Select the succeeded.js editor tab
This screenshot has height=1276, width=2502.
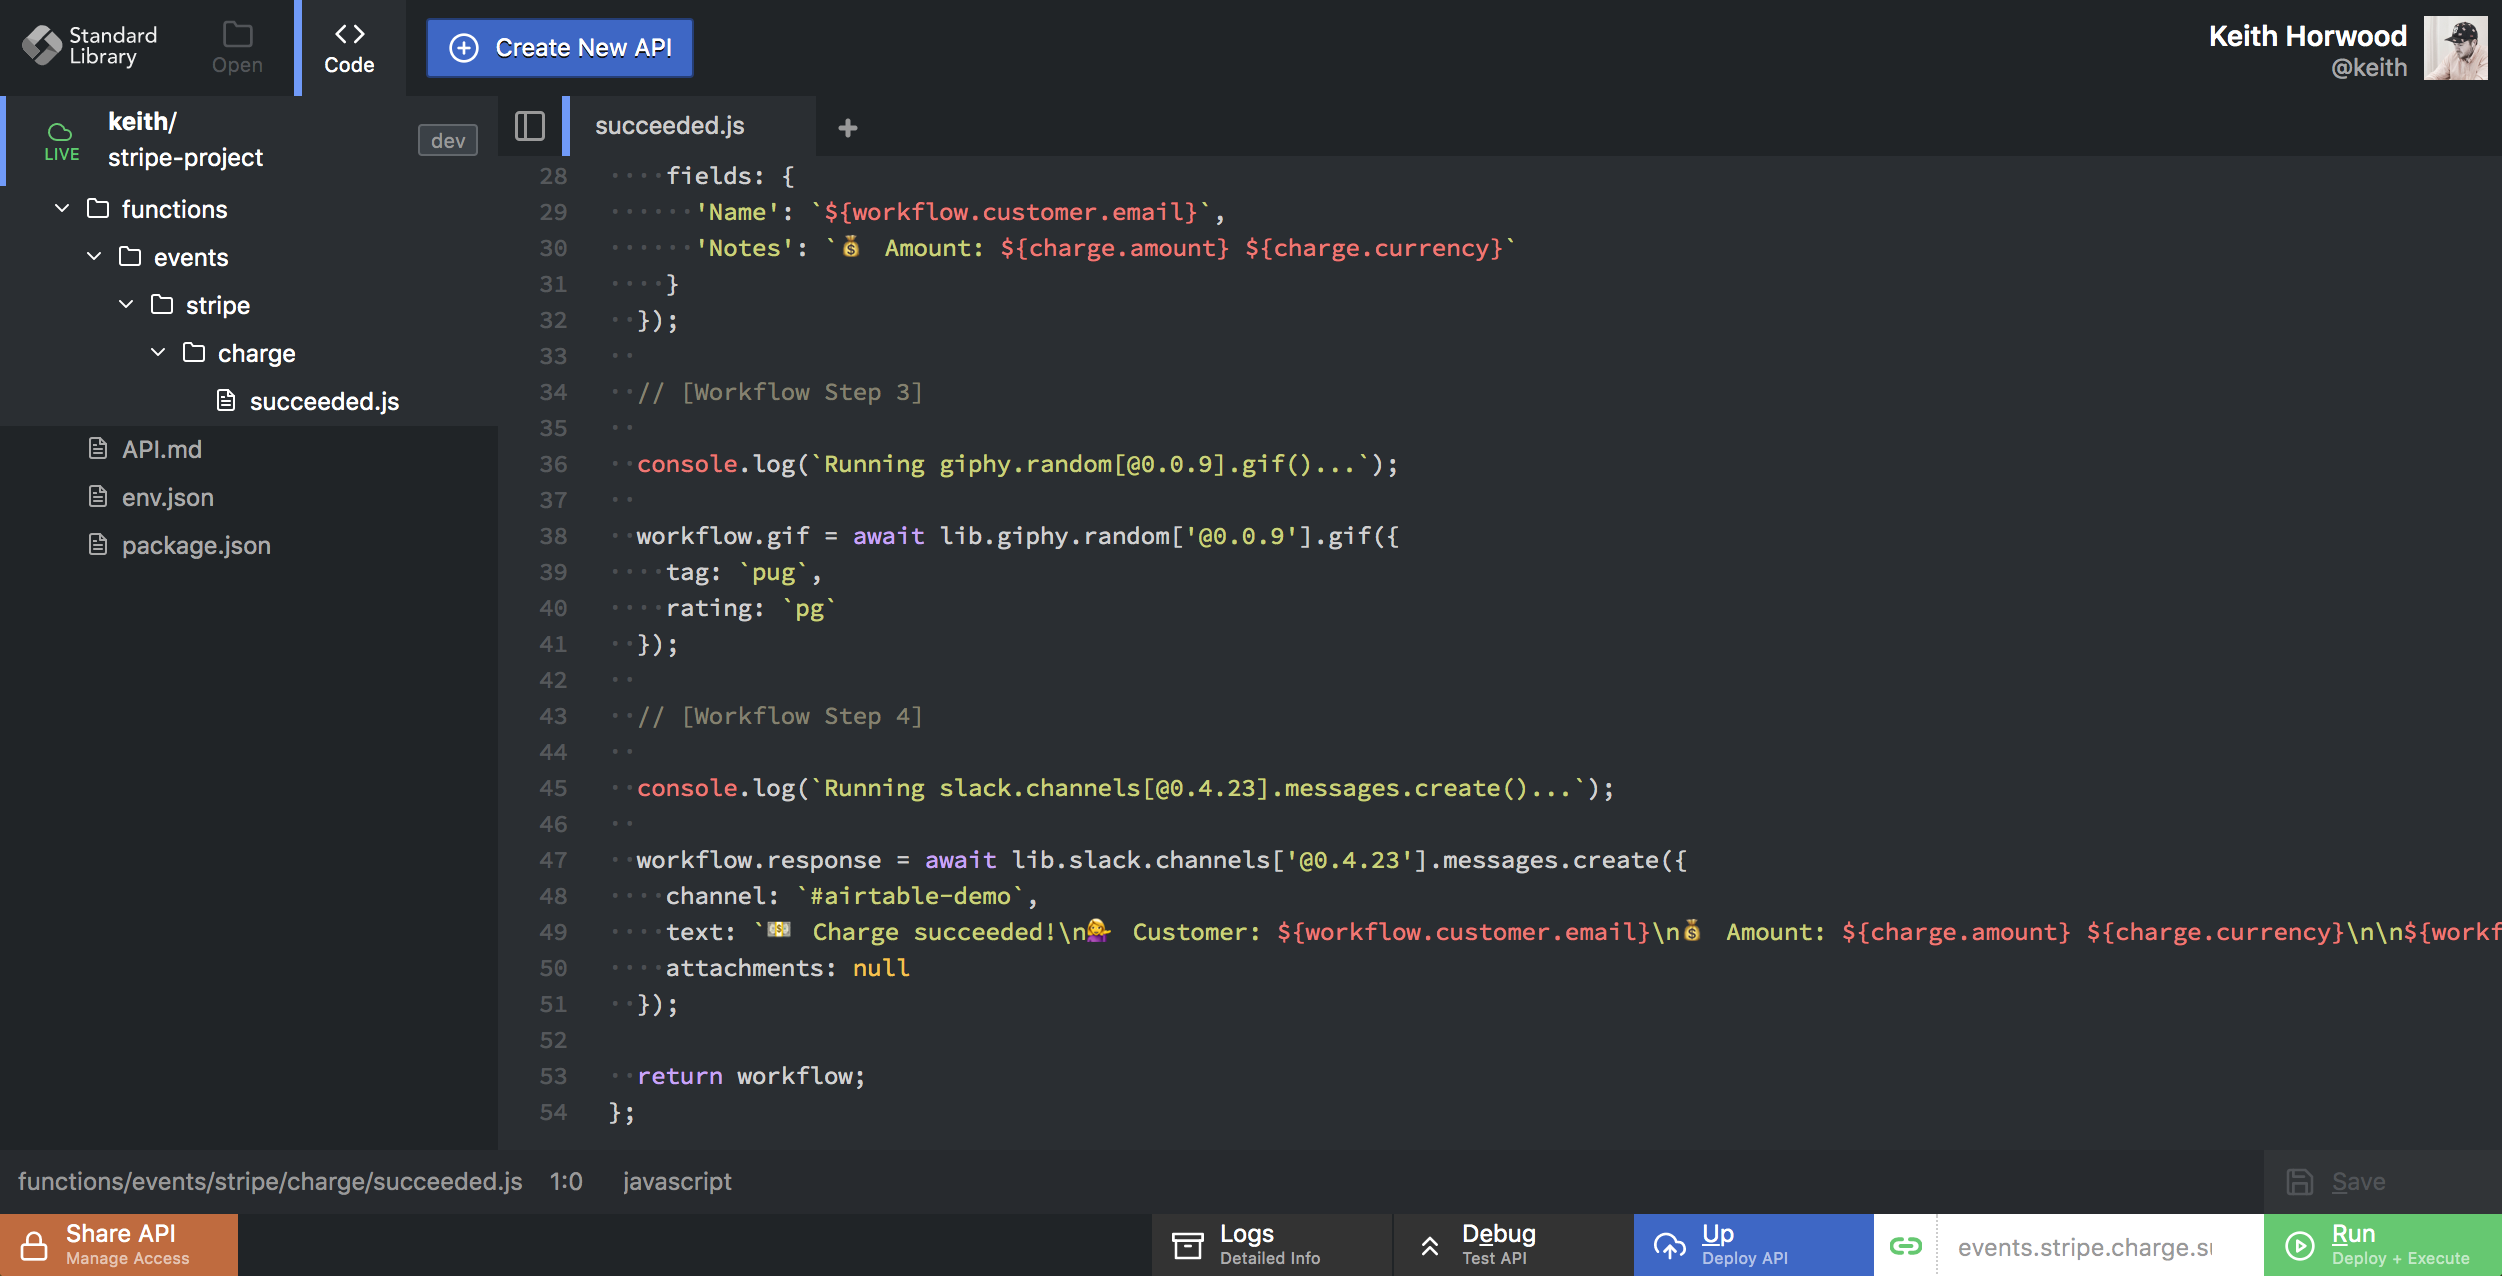point(669,126)
